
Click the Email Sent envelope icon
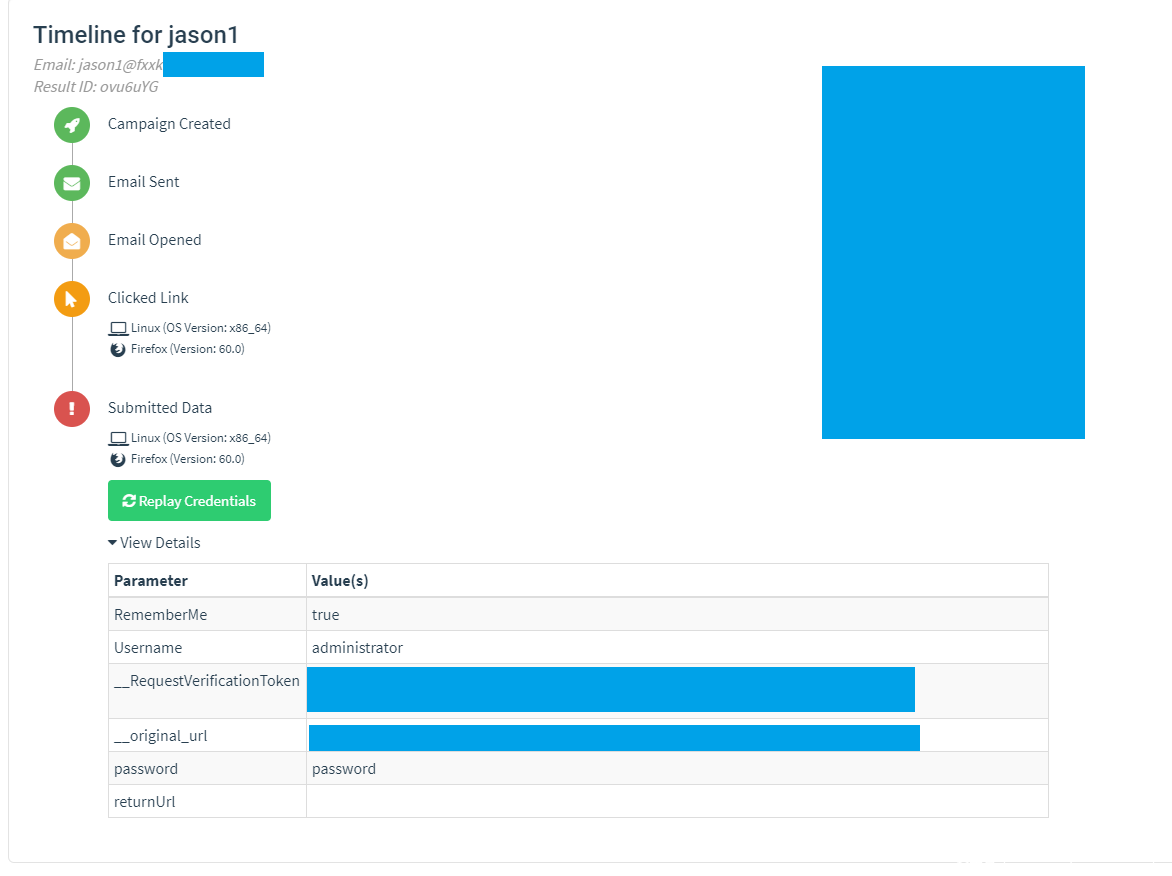(72, 183)
